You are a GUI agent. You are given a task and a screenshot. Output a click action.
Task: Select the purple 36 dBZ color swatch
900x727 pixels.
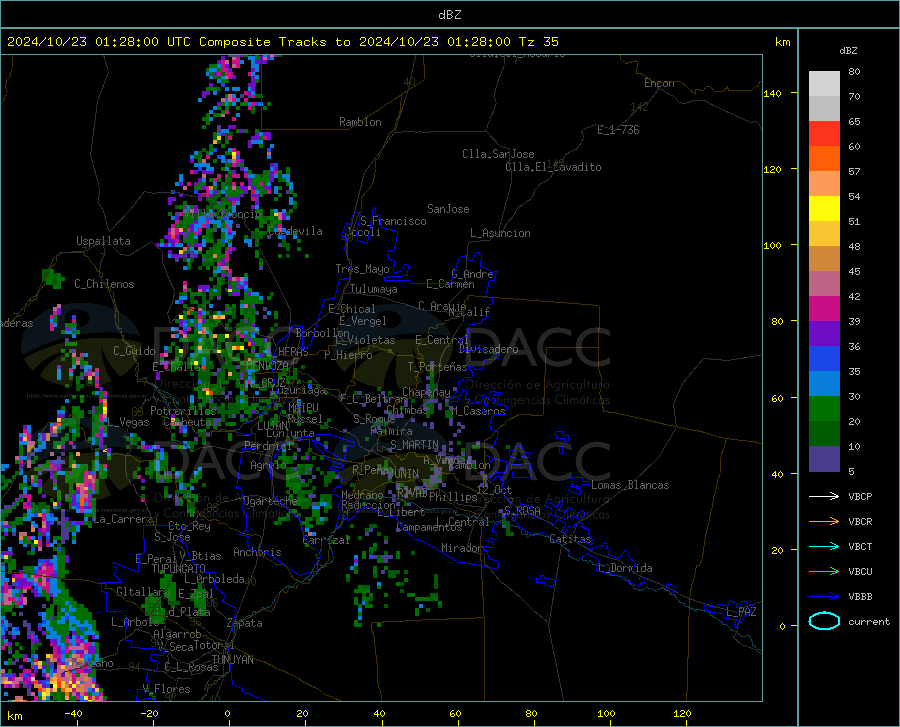(824, 334)
